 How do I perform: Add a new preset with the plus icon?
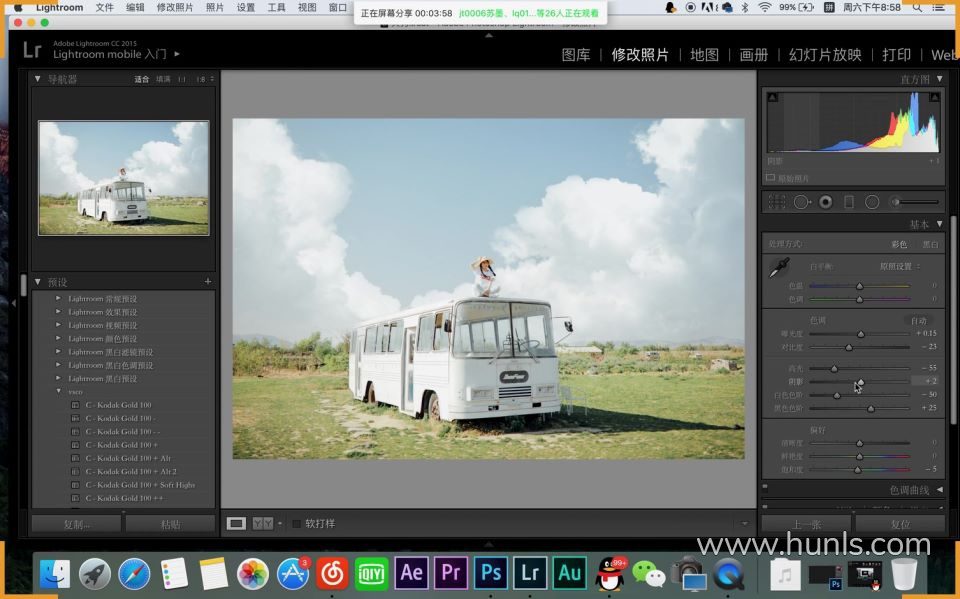coord(208,282)
